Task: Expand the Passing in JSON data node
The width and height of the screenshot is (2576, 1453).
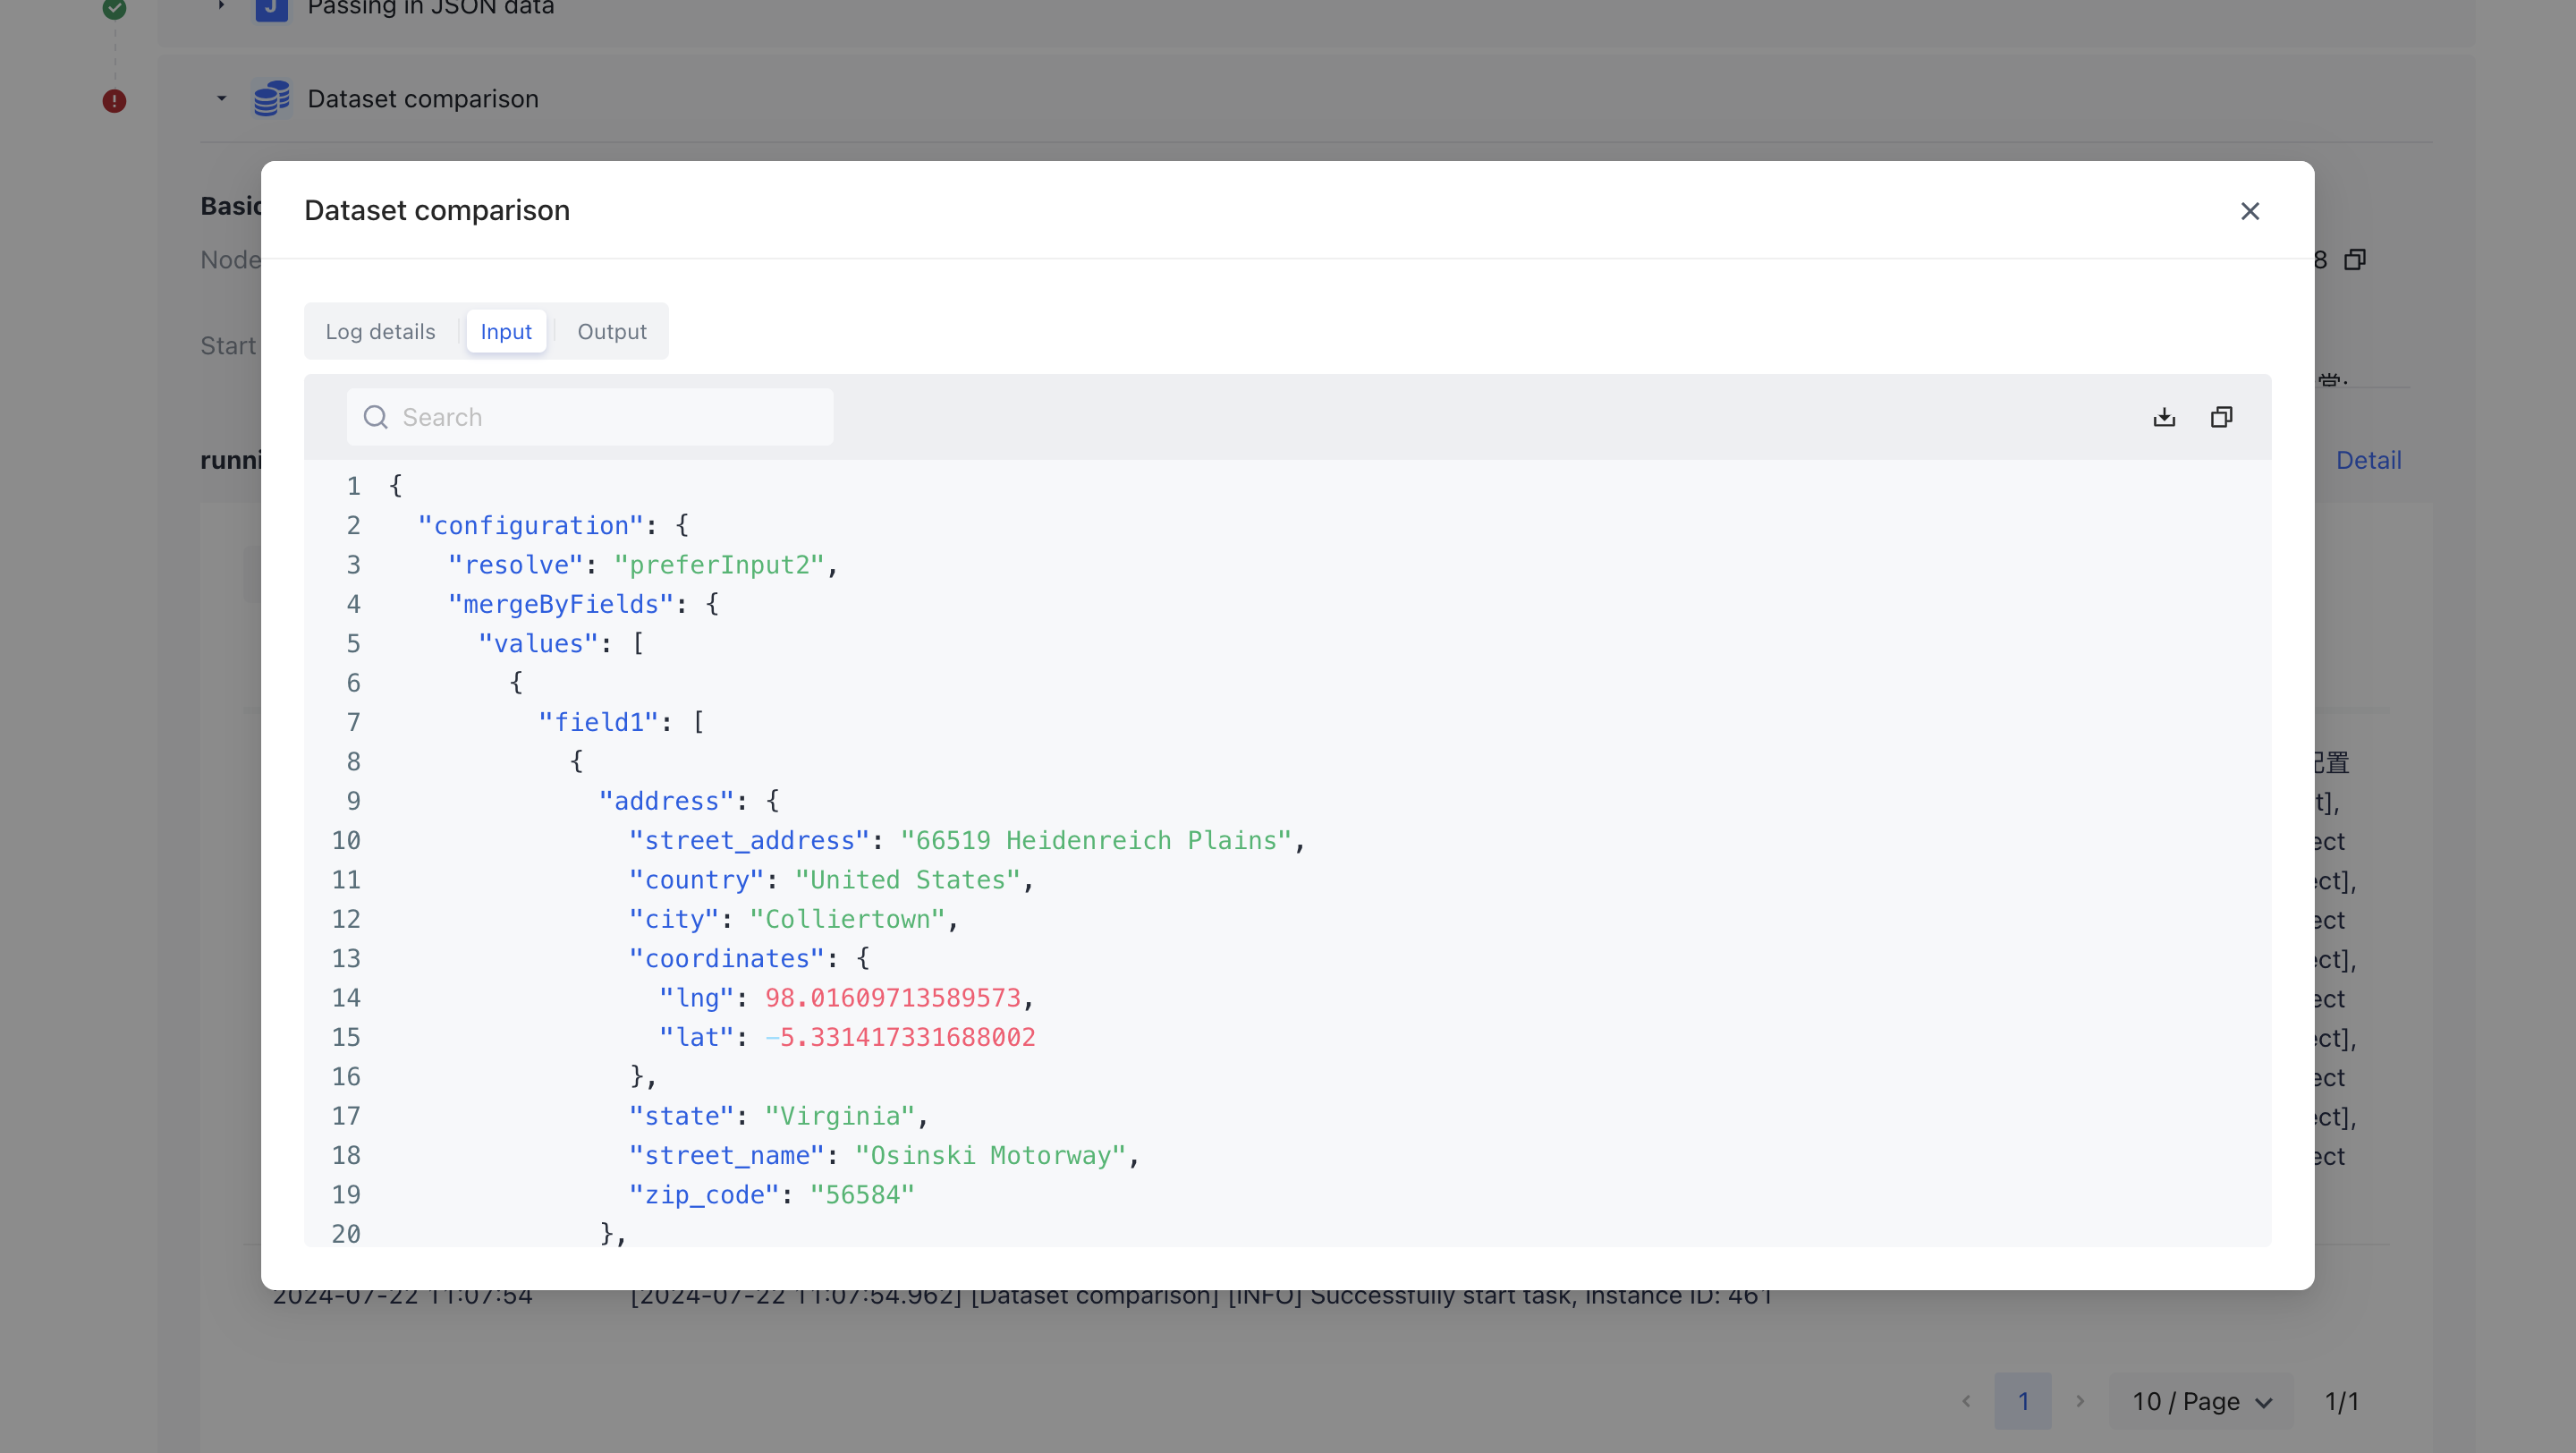Action: point(221,6)
